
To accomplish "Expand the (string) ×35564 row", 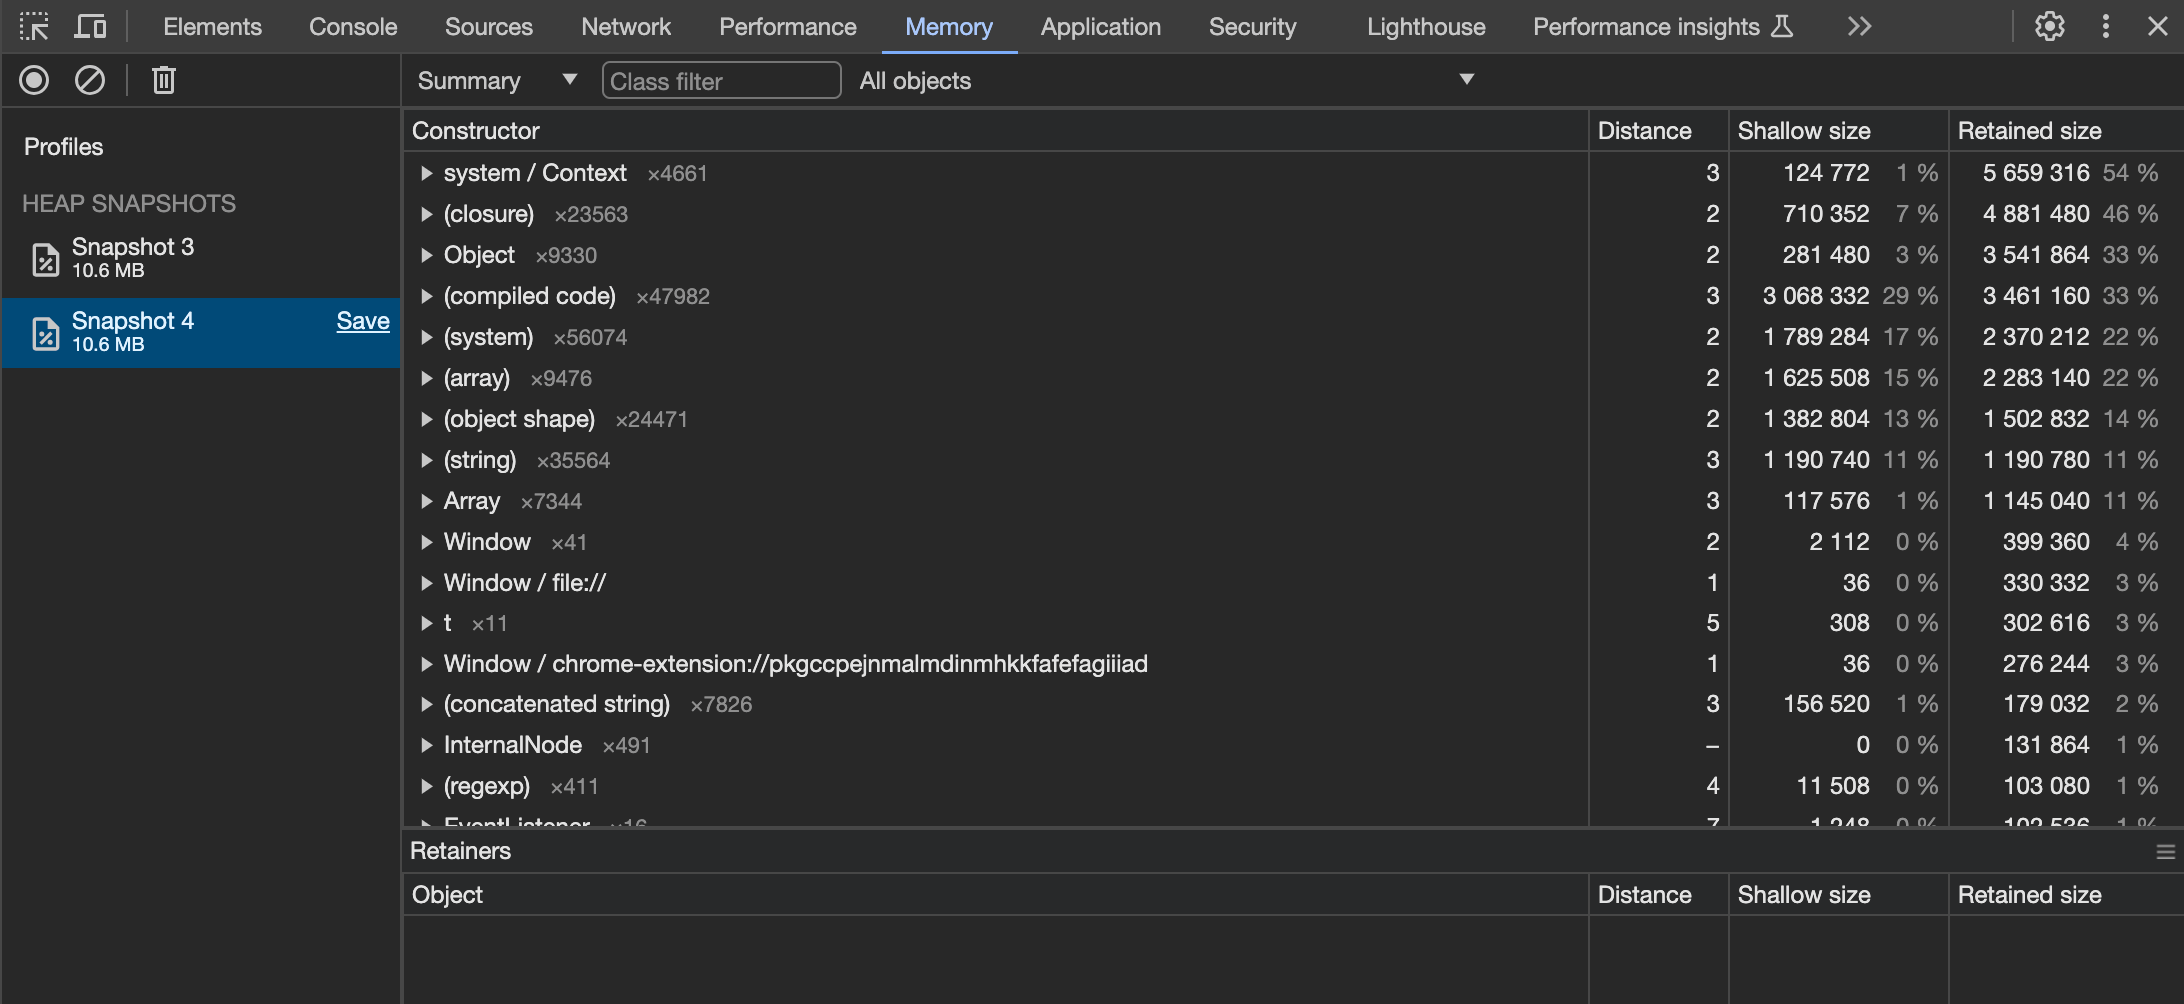I will (x=427, y=460).
